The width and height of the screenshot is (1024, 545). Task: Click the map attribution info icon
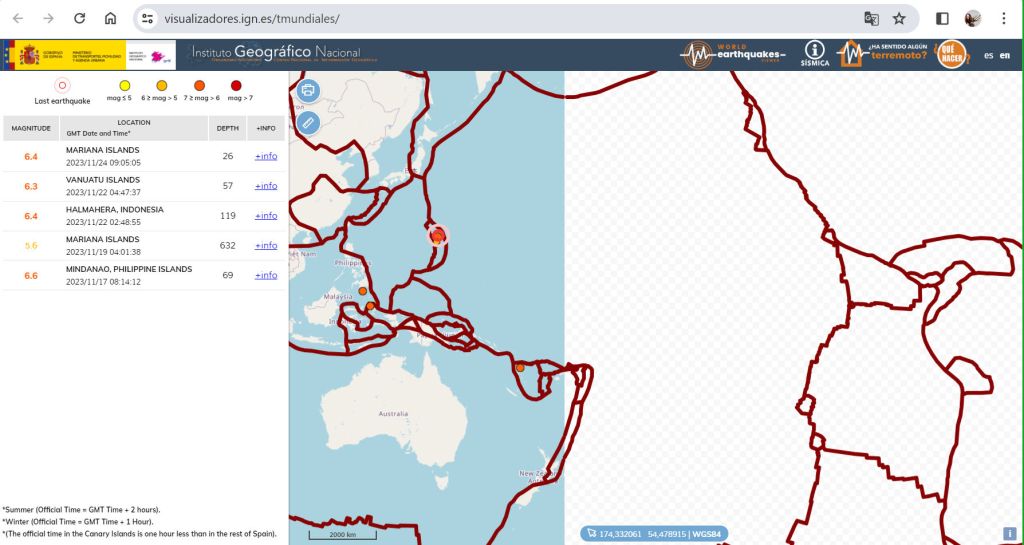click(1009, 533)
